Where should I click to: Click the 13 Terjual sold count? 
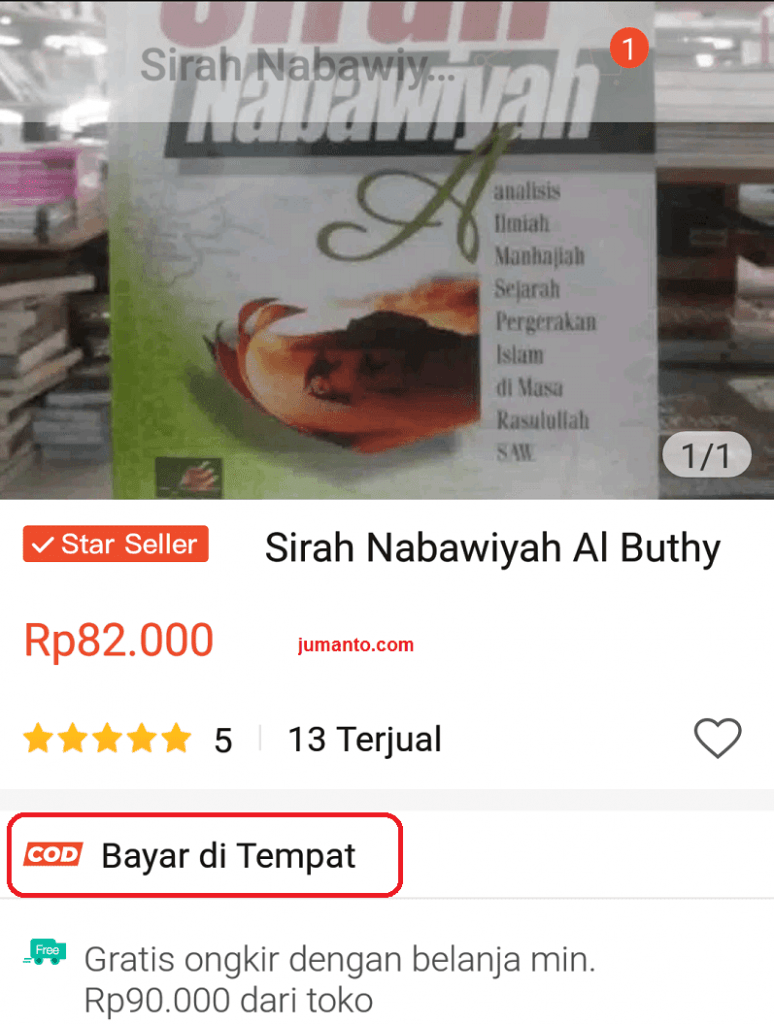[x=364, y=739]
